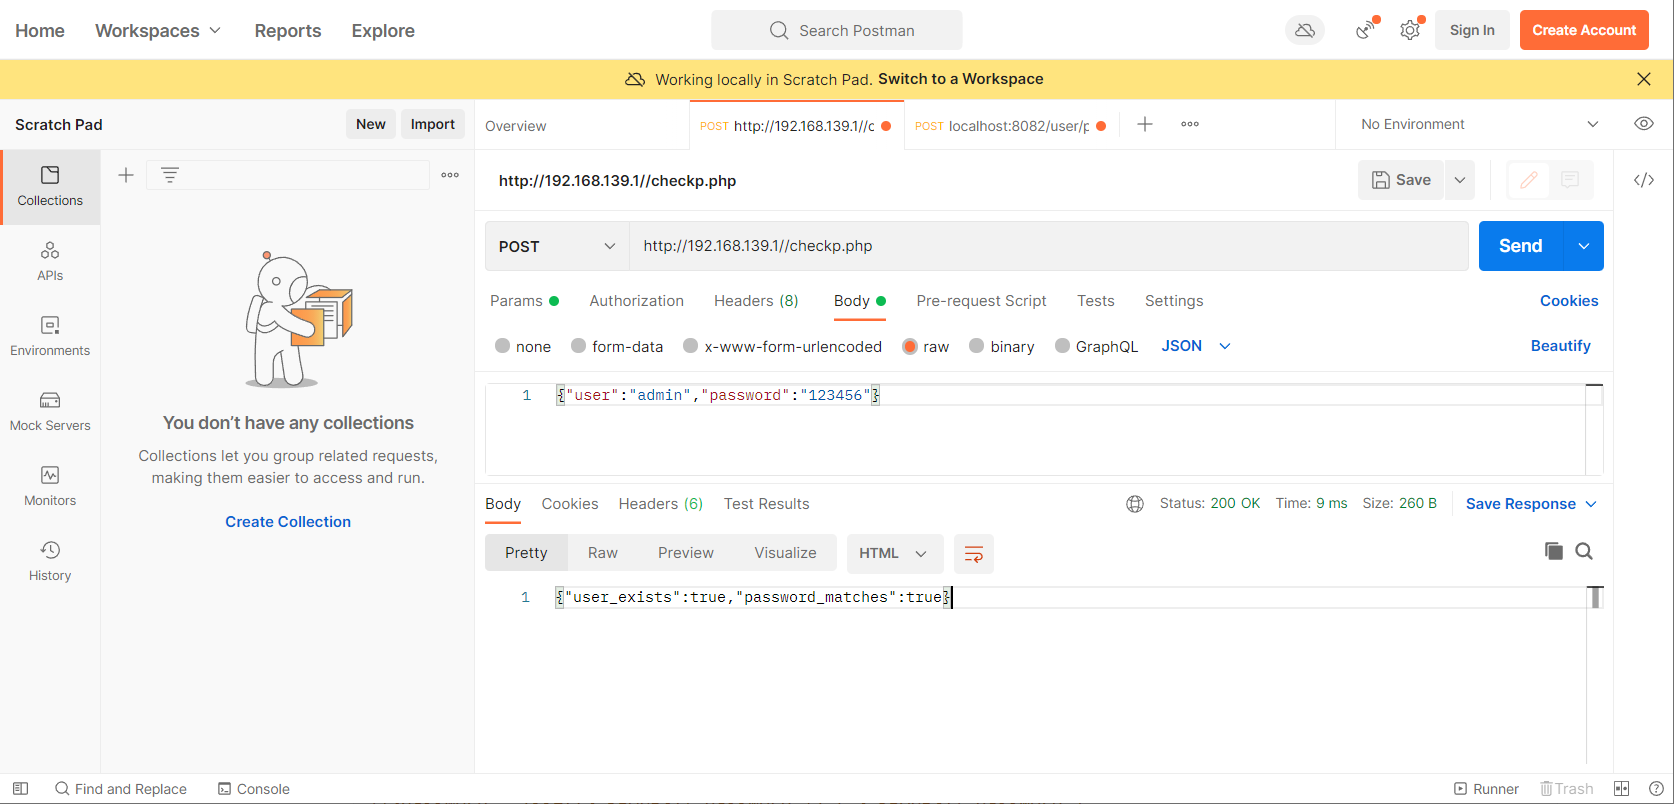Open the code snippet panel icon

tap(1643, 180)
